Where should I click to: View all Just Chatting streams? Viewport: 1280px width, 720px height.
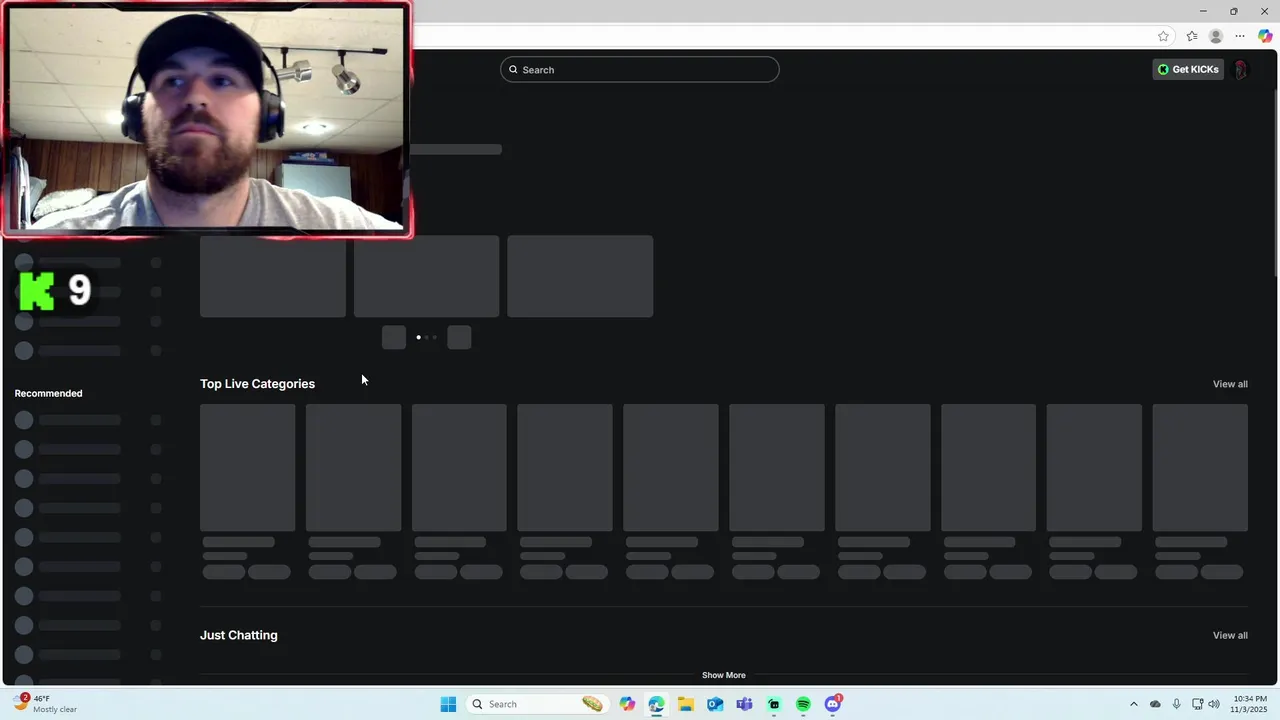pyautogui.click(x=1230, y=635)
